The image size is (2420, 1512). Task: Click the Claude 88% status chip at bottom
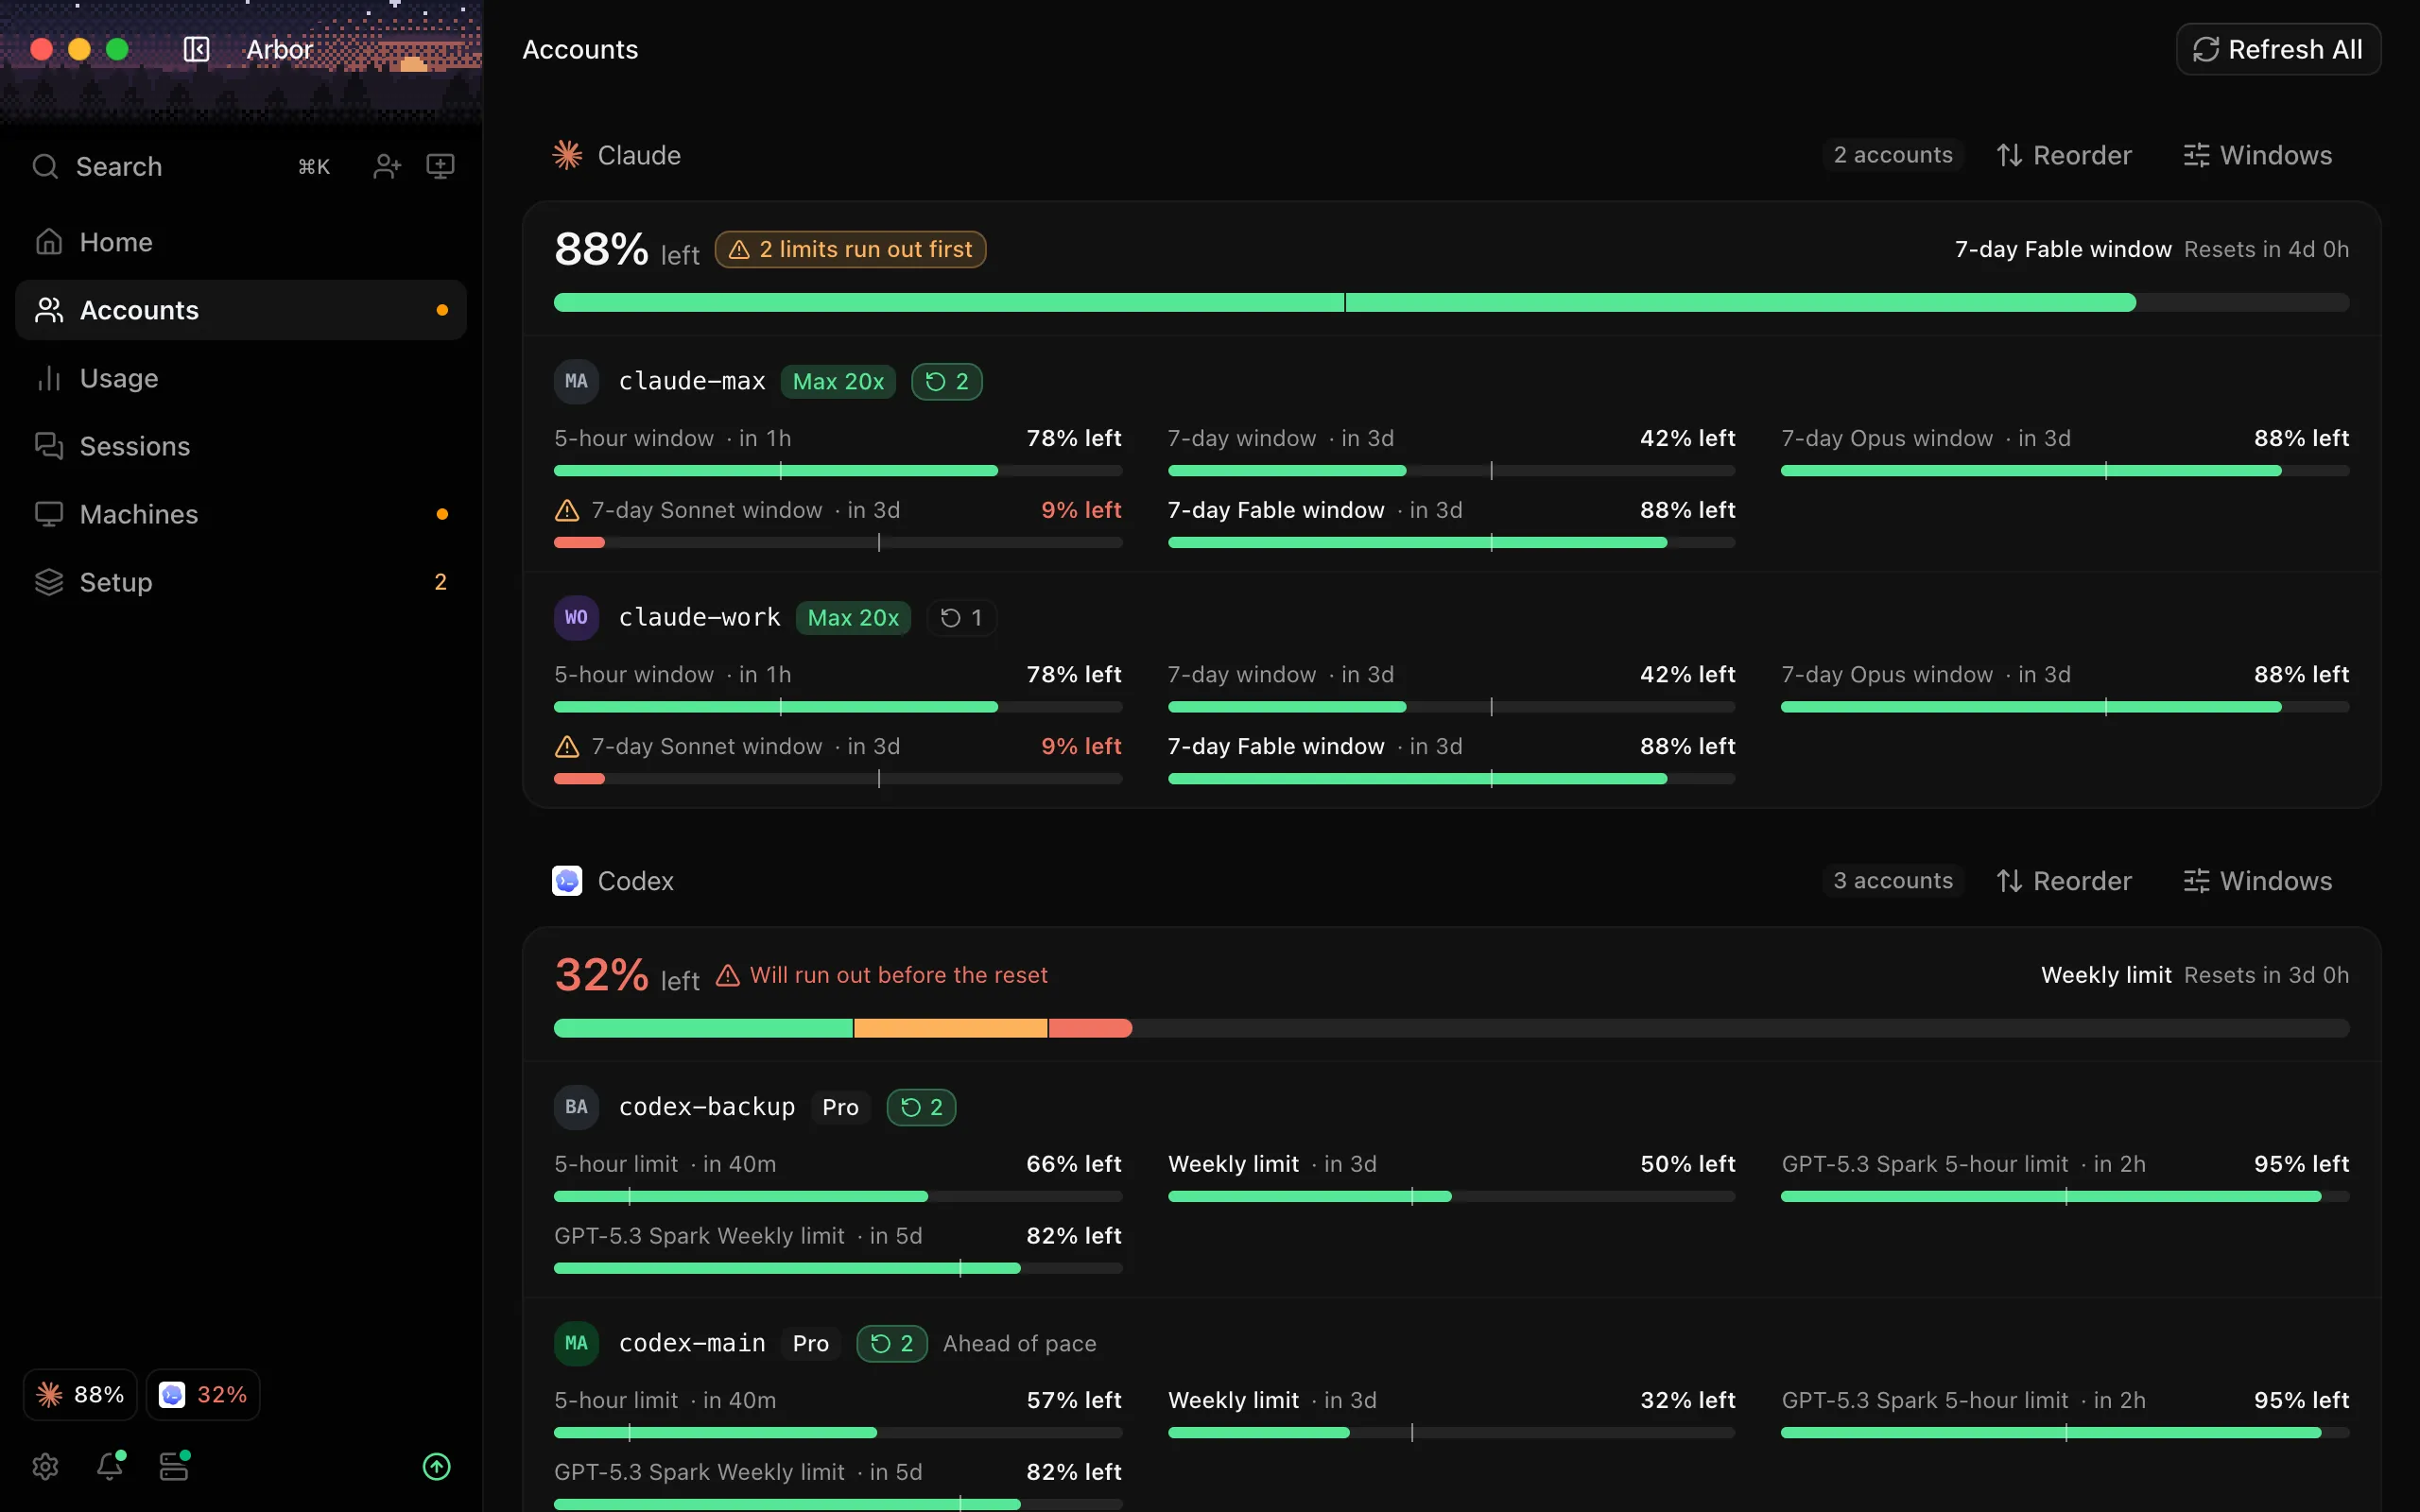click(x=80, y=1395)
